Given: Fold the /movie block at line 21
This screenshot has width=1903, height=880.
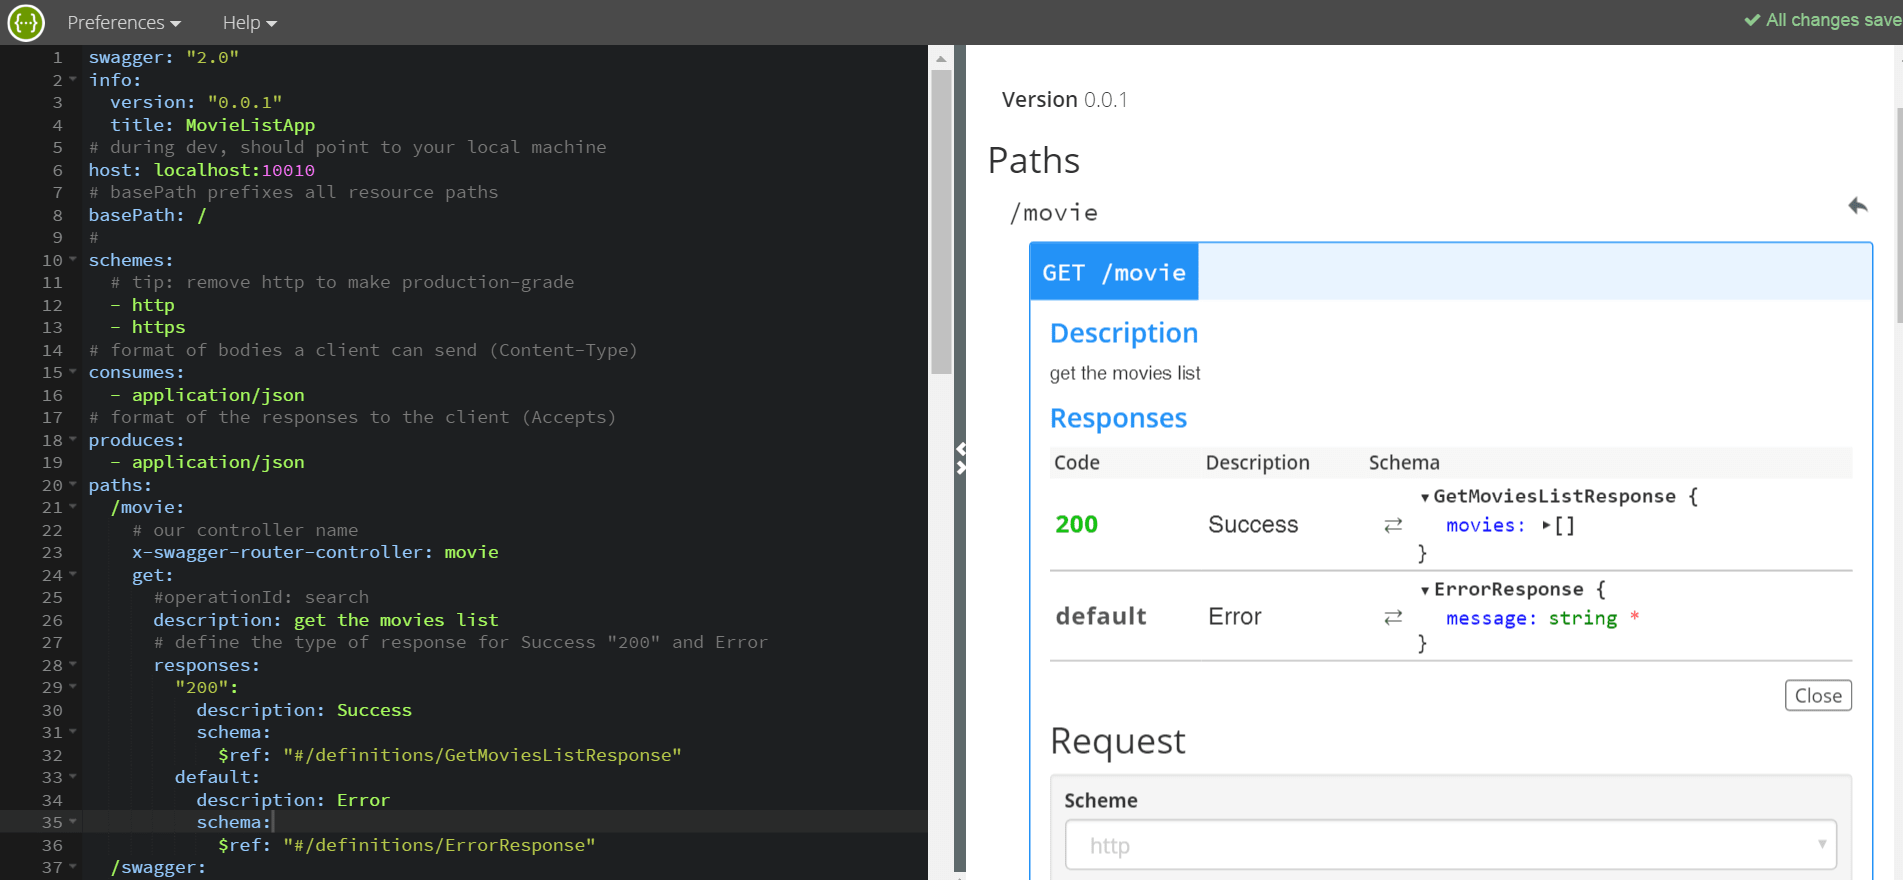Looking at the screenshot, I should pos(73,507).
